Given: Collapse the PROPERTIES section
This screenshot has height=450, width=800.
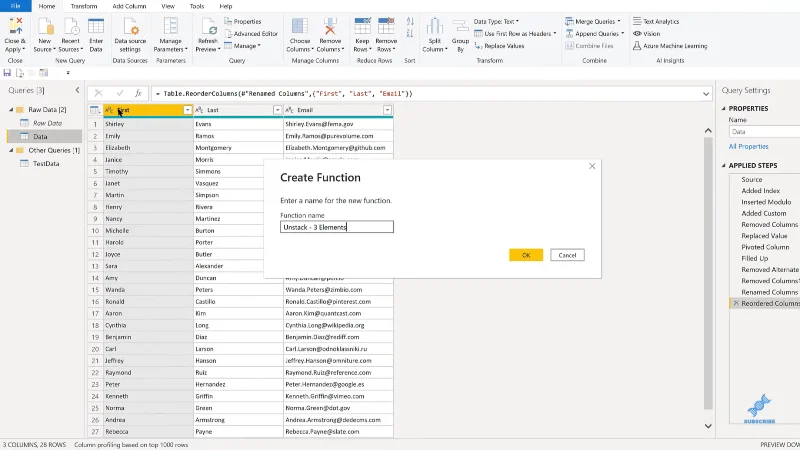Looking at the screenshot, I should 723,109.
